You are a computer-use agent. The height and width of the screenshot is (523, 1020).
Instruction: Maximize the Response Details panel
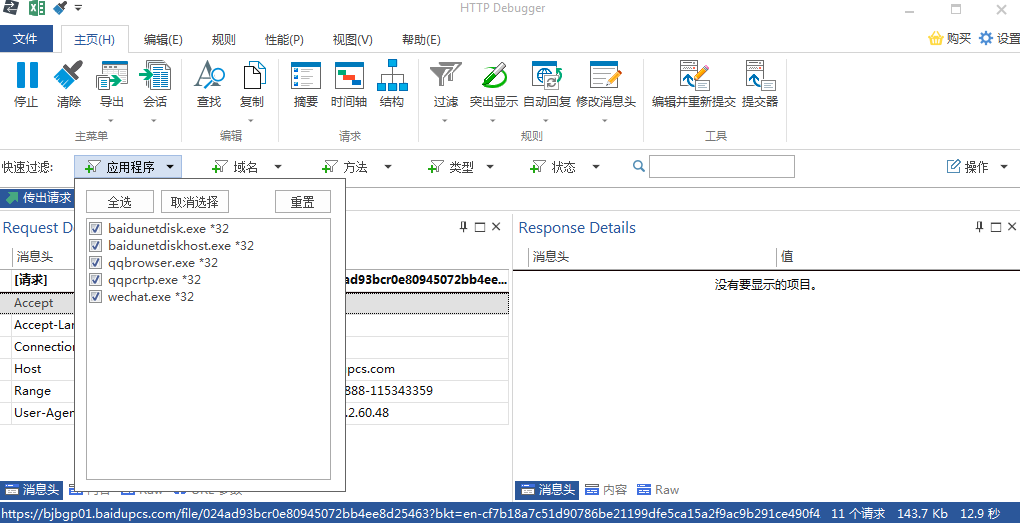[x=995, y=227]
